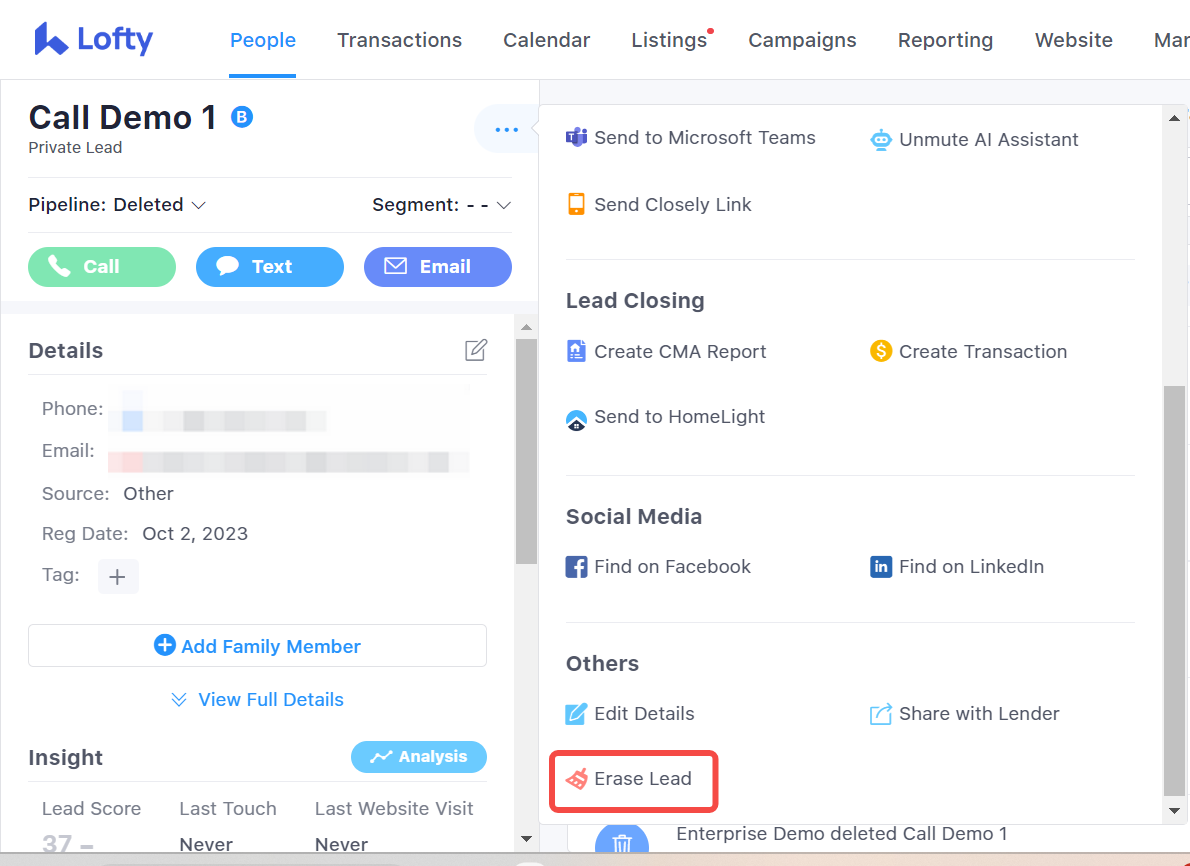
Task: Click the Find on LinkedIn icon
Action: (881, 567)
